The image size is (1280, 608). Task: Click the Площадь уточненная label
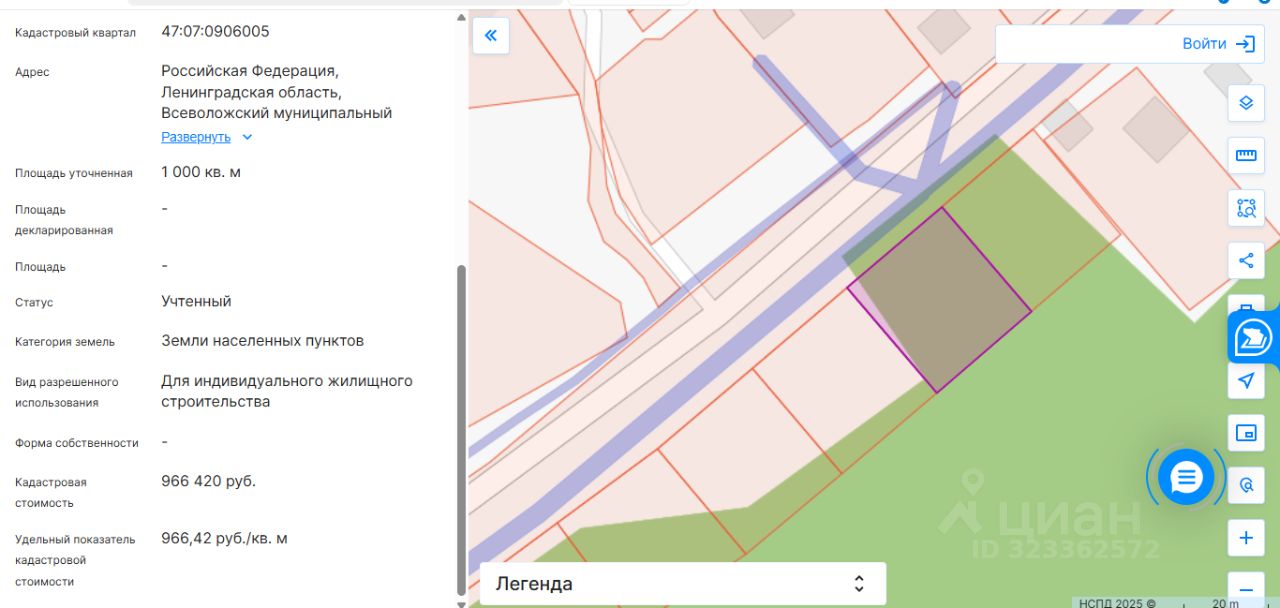pos(74,173)
